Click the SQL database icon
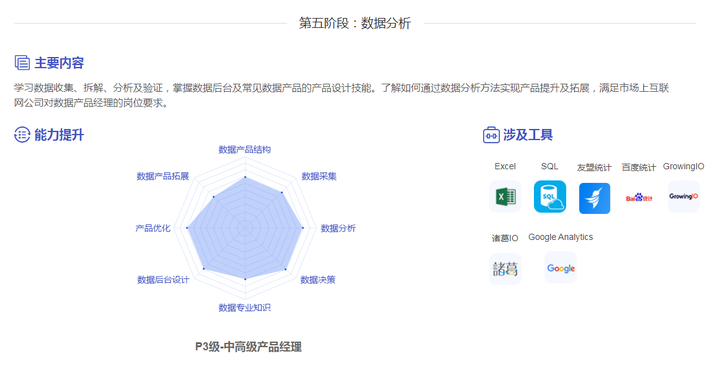 (x=550, y=197)
